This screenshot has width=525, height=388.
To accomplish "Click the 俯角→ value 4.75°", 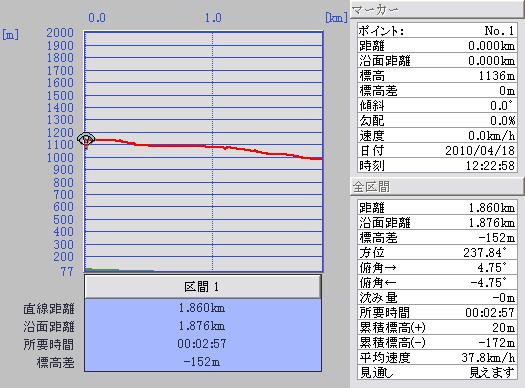I will click(492, 267).
